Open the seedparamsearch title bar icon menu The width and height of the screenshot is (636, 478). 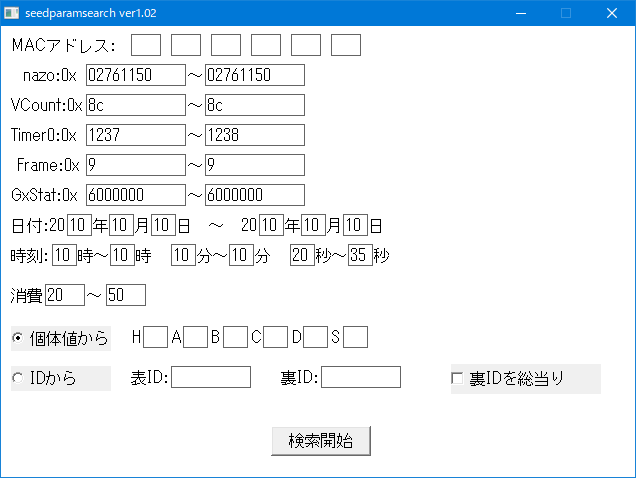pyautogui.click(x=11, y=13)
